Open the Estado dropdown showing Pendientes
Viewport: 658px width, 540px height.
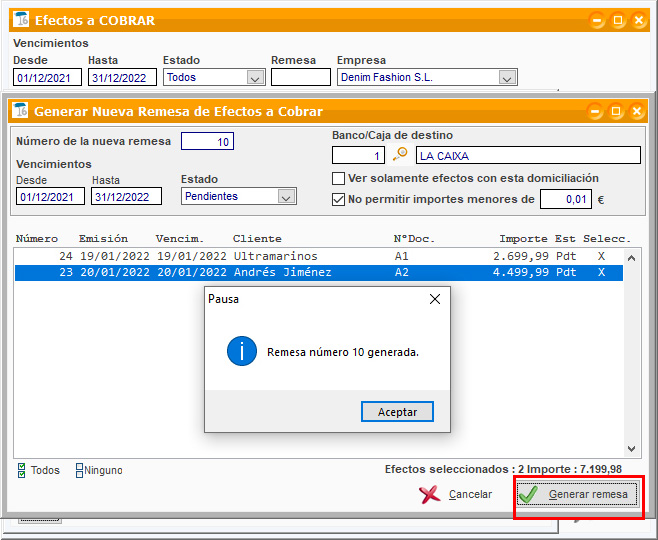coord(286,197)
